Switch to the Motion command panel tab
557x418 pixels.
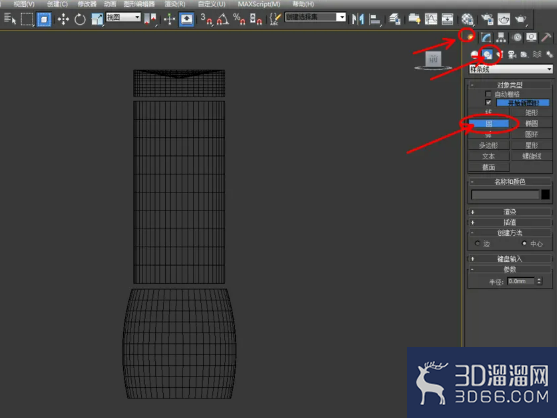pyautogui.click(x=517, y=37)
